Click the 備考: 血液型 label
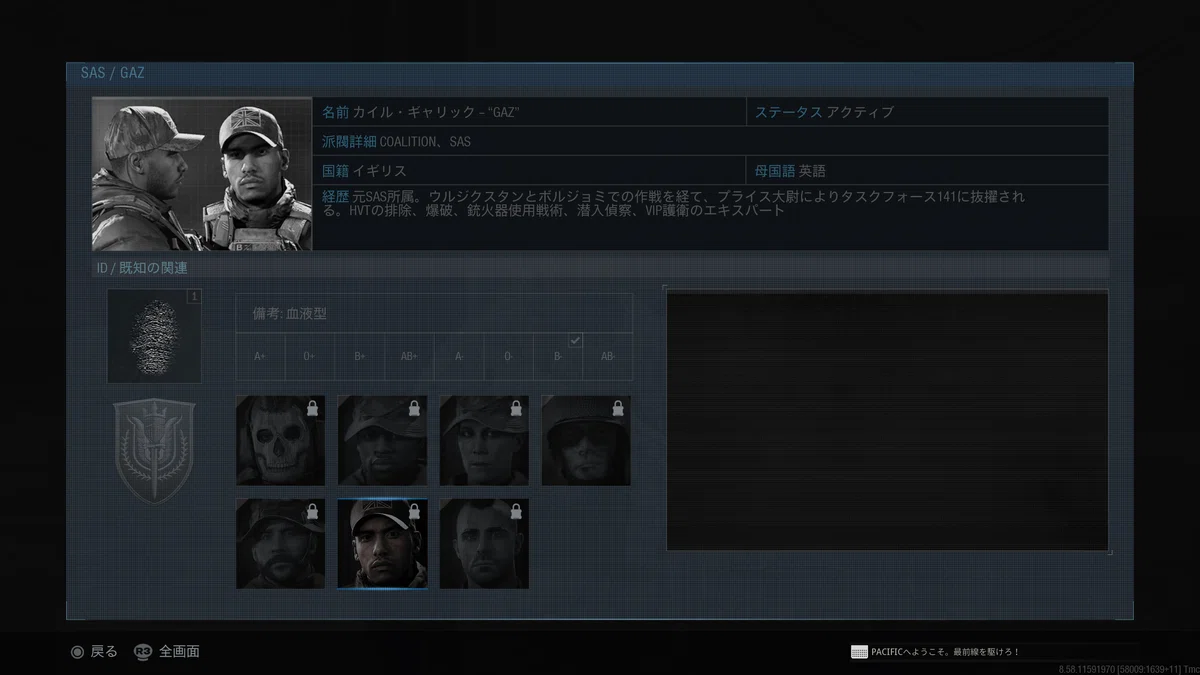The image size is (1200, 675). point(289,313)
